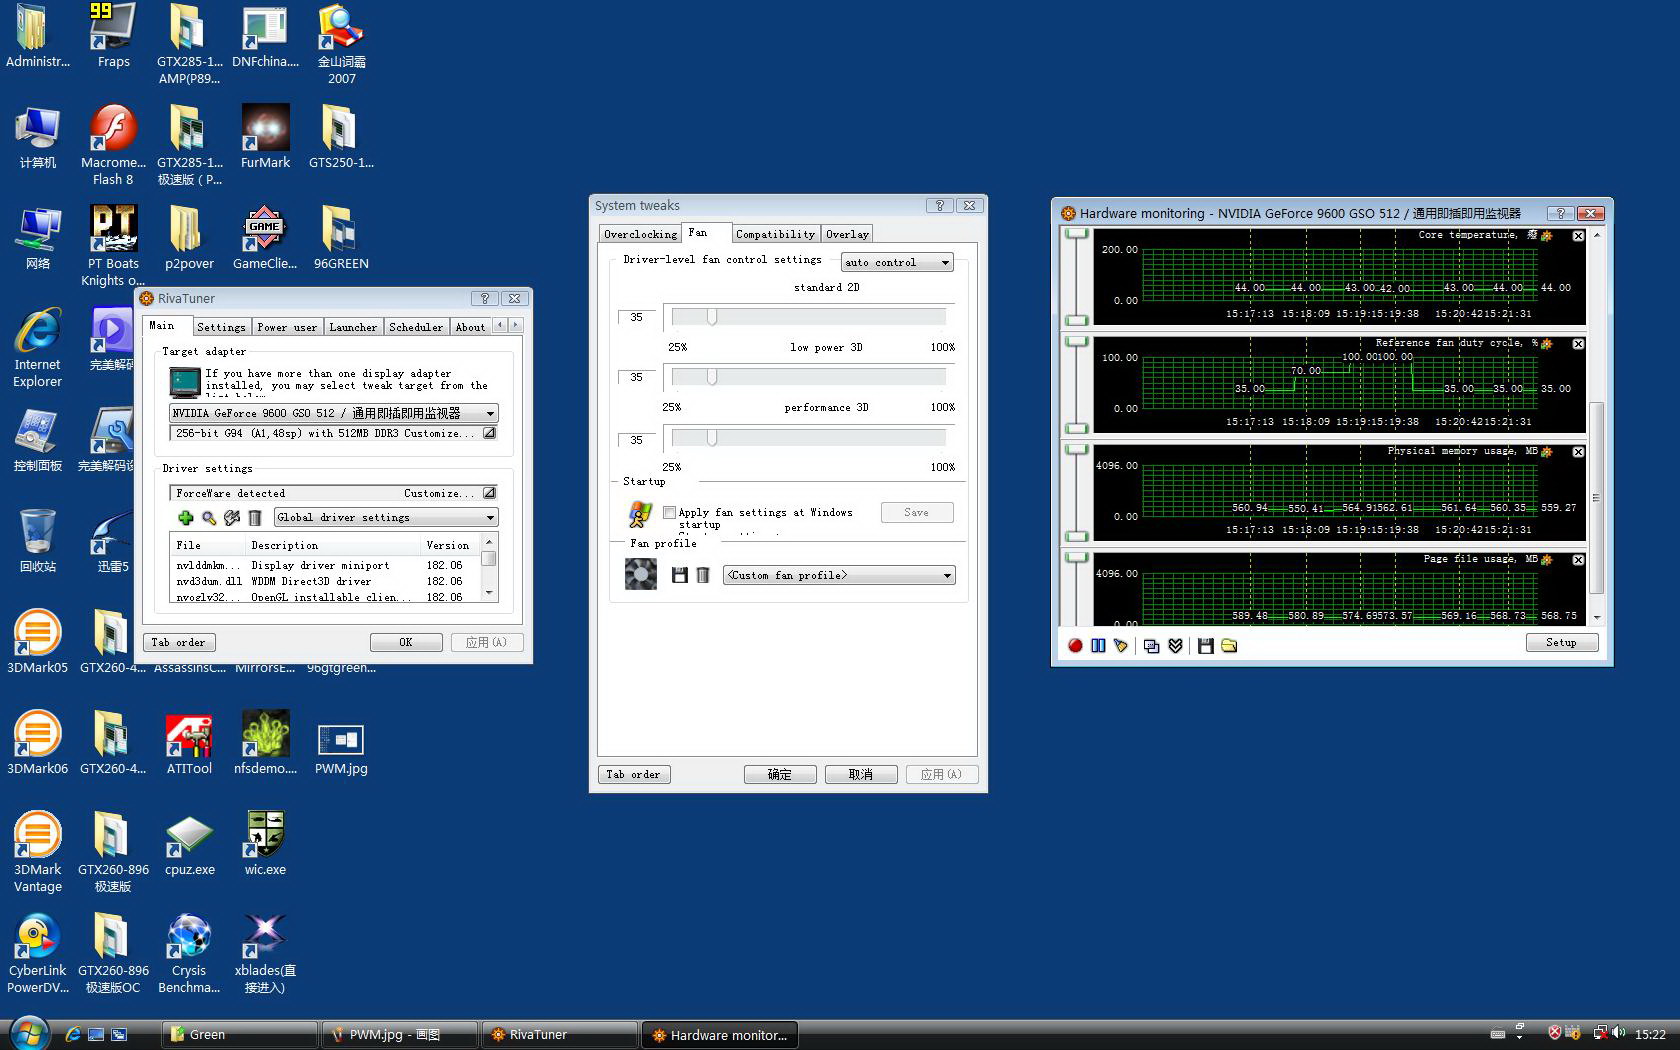The height and width of the screenshot is (1050, 1680).
Task: Add driver preset with green plus icon
Action: pyautogui.click(x=185, y=518)
